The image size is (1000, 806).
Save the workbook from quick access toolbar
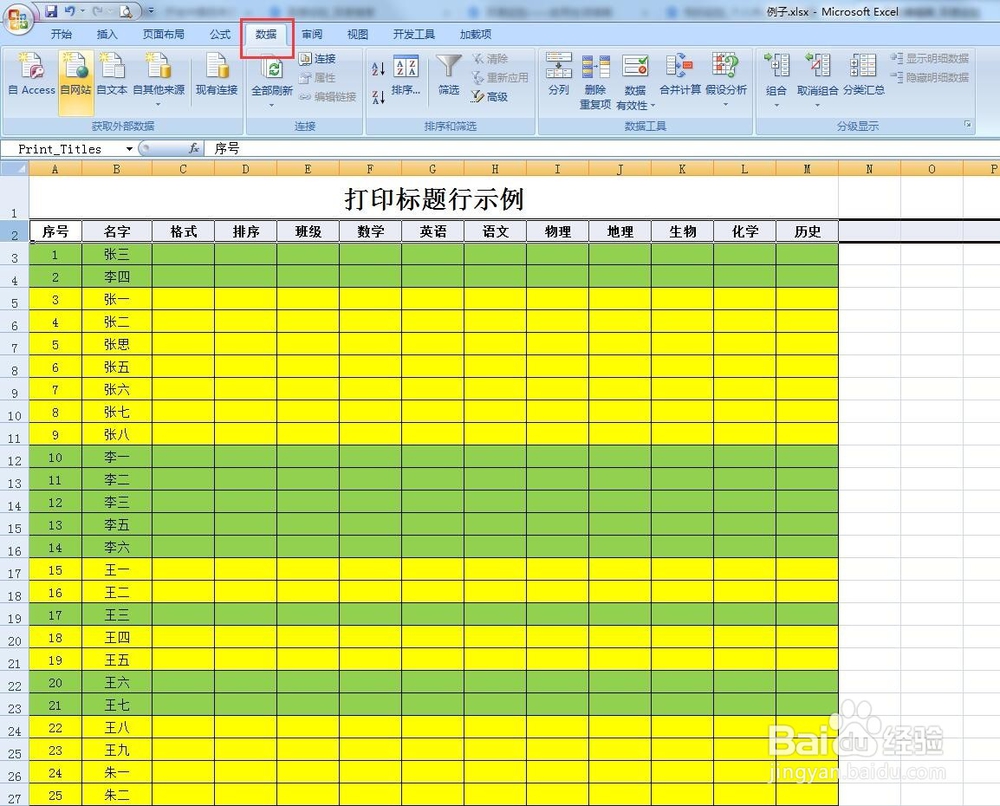click(x=52, y=11)
